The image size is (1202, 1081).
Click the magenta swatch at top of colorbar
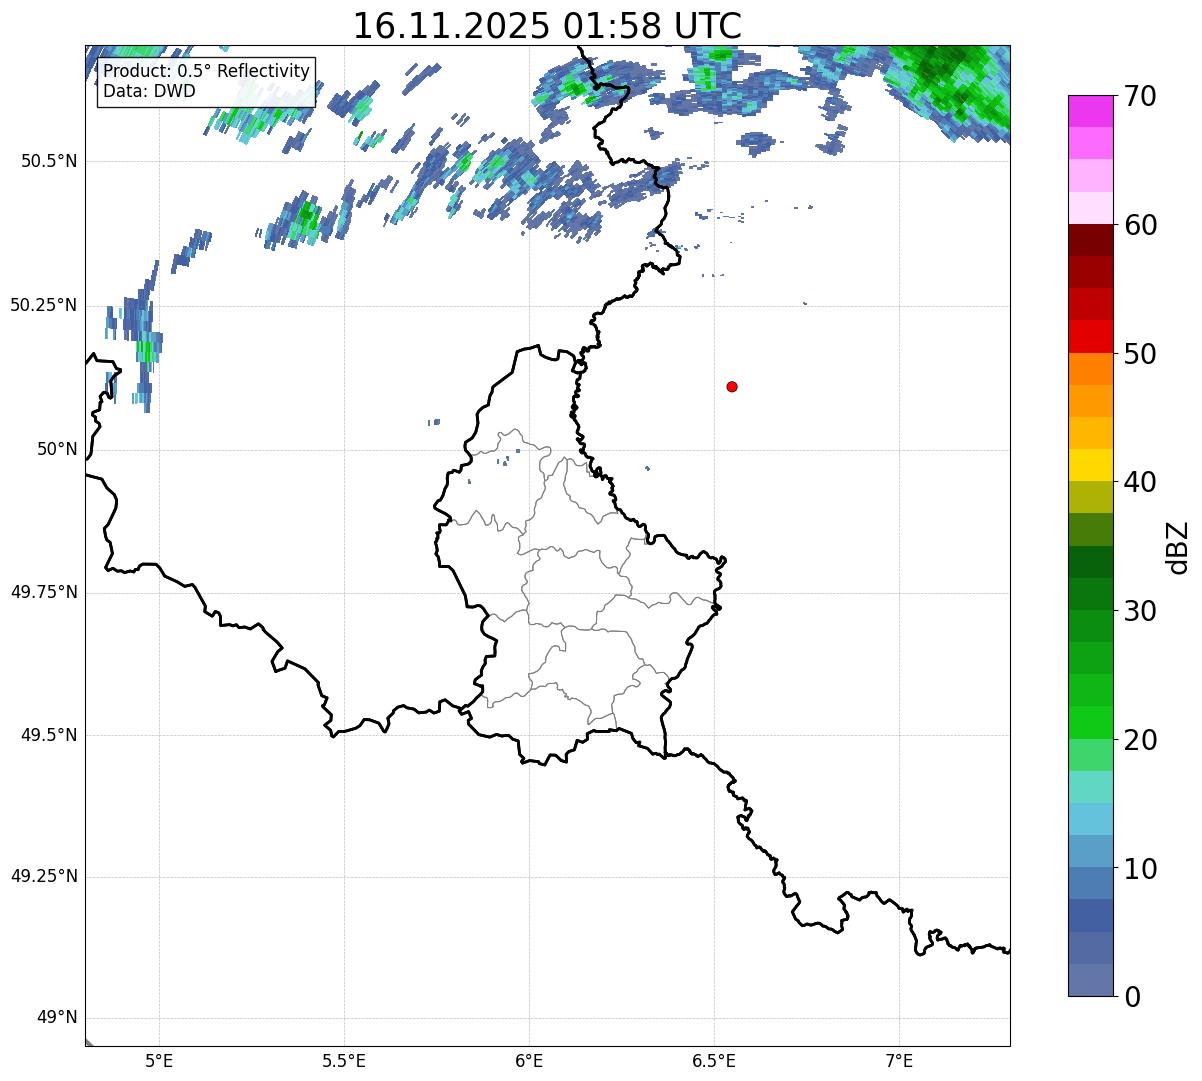tap(1090, 111)
